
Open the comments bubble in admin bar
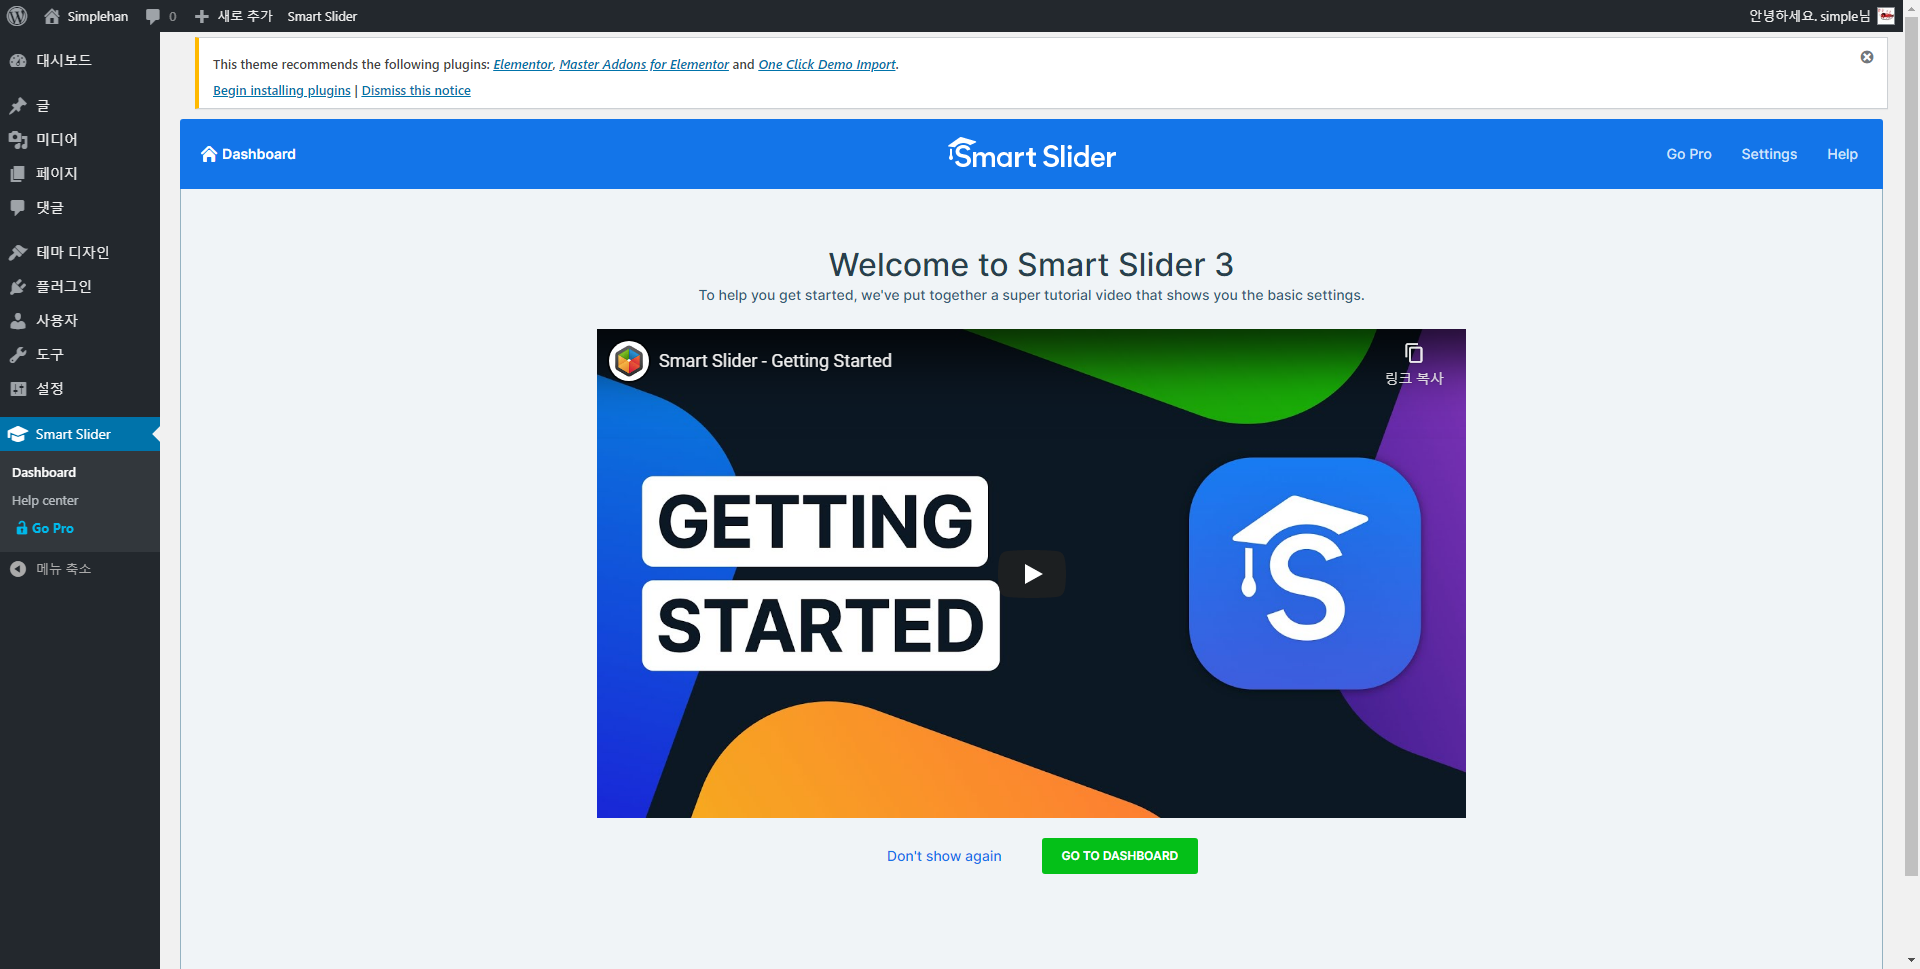(x=160, y=16)
